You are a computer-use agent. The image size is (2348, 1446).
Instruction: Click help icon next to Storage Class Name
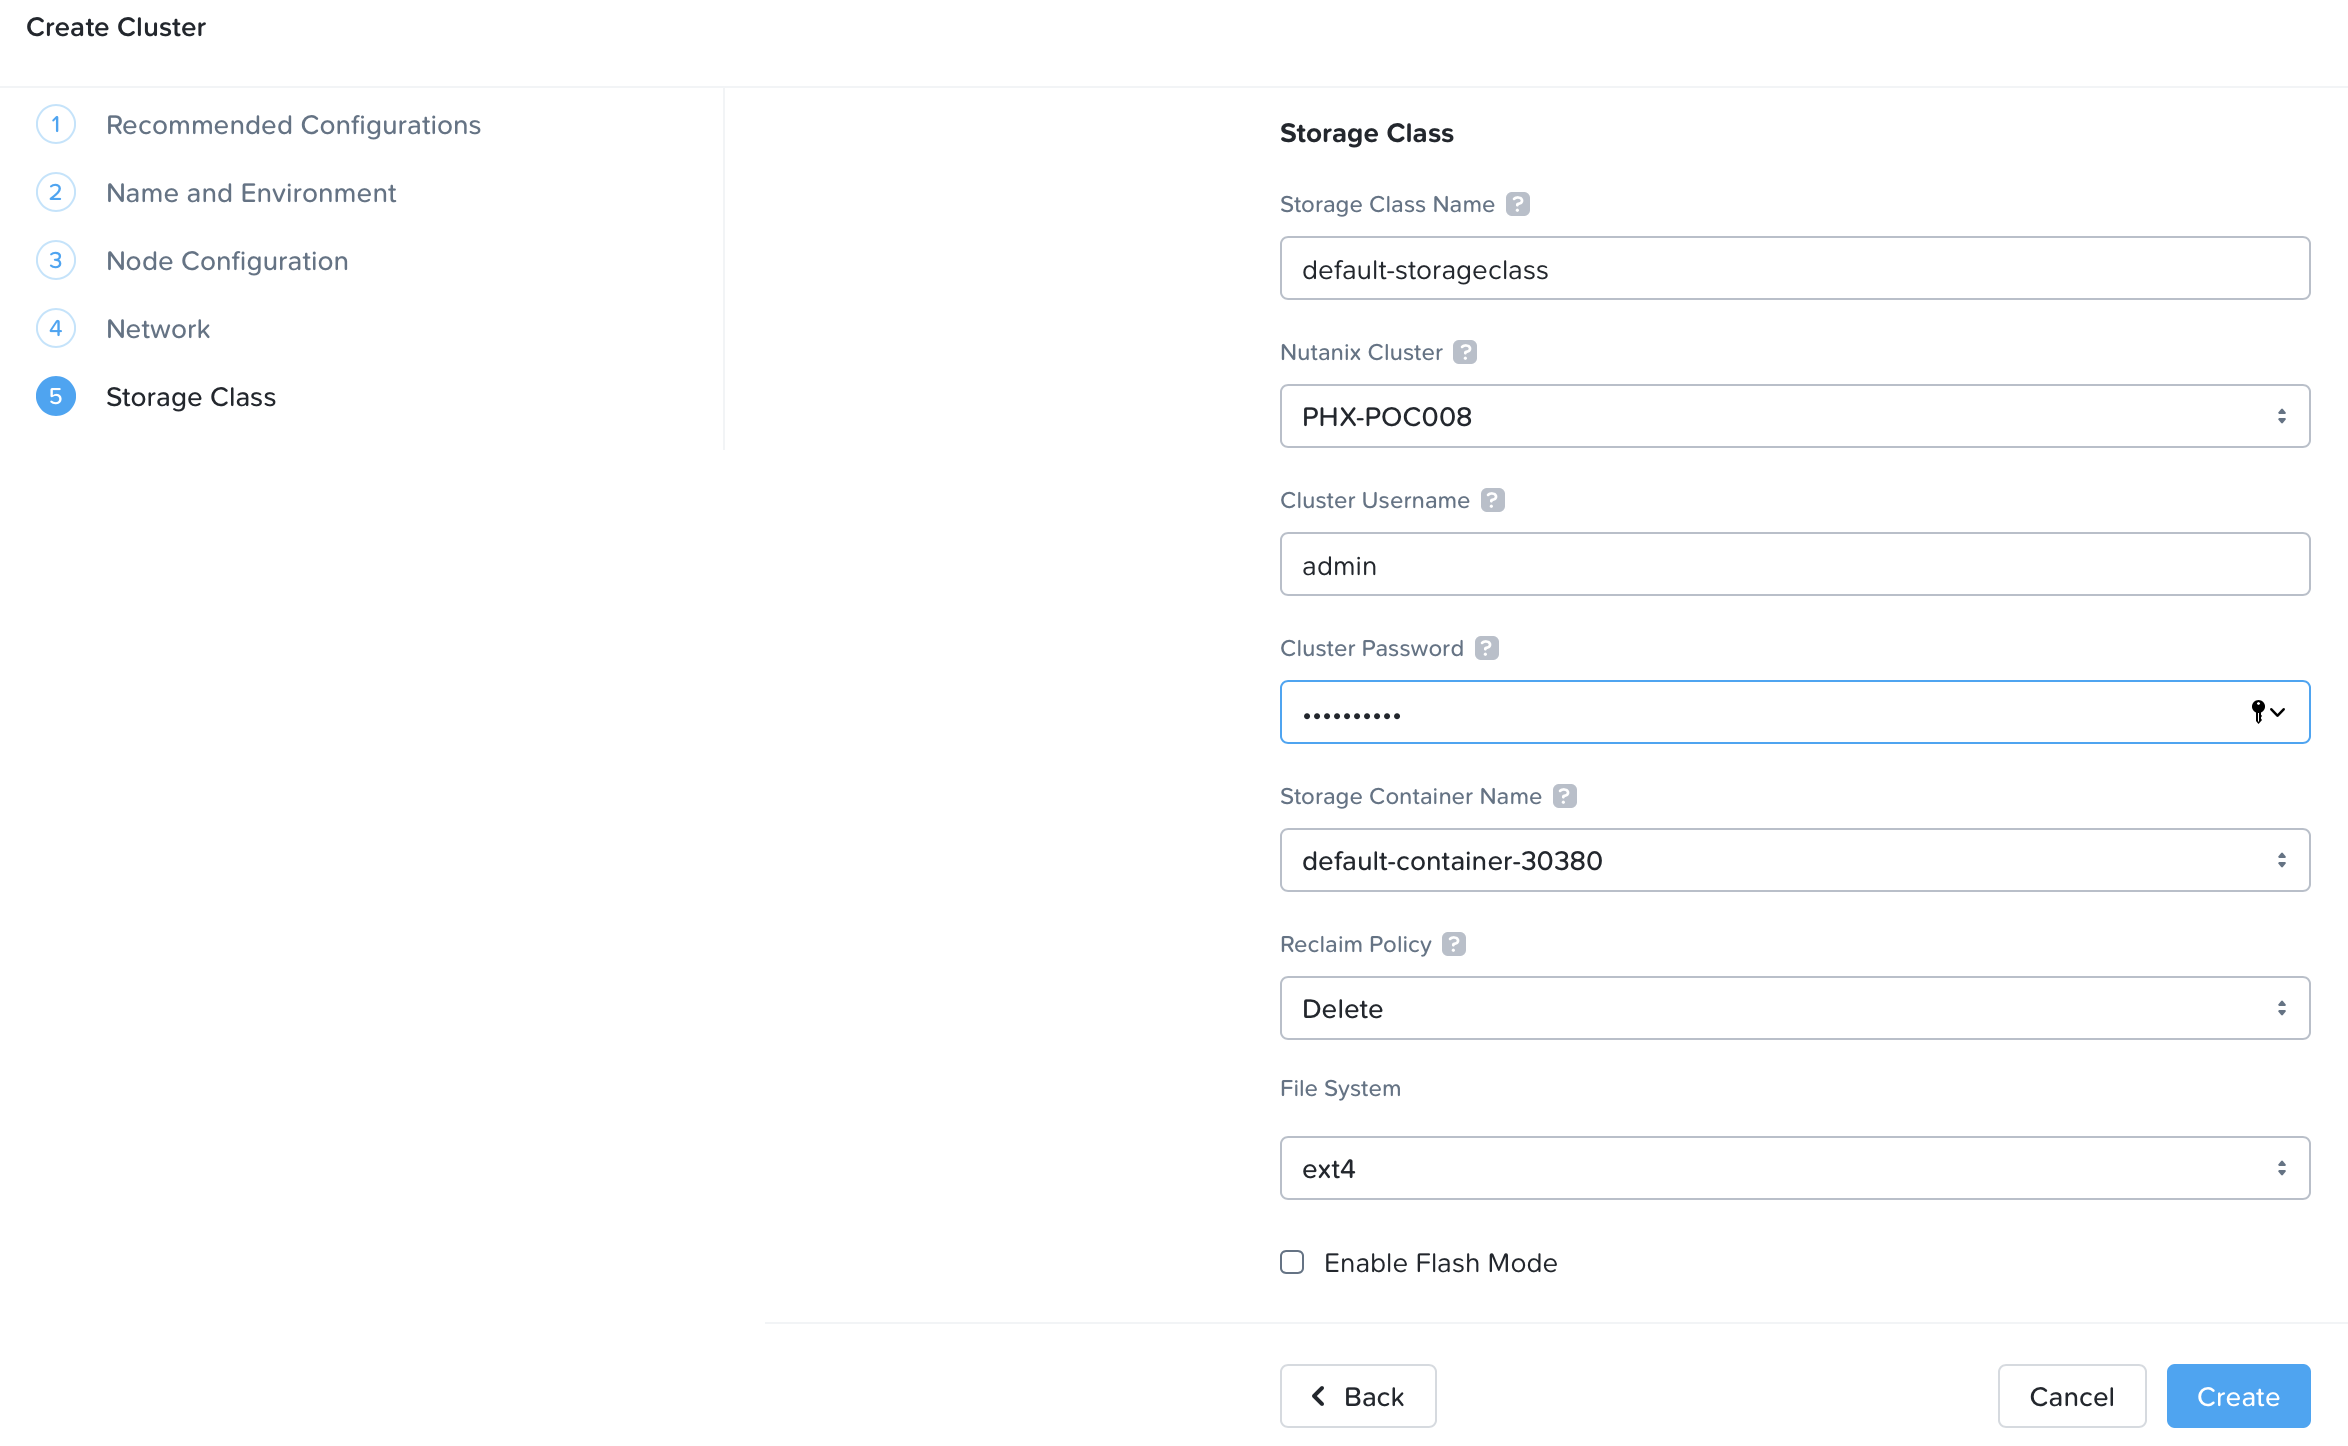pos(1517,204)
